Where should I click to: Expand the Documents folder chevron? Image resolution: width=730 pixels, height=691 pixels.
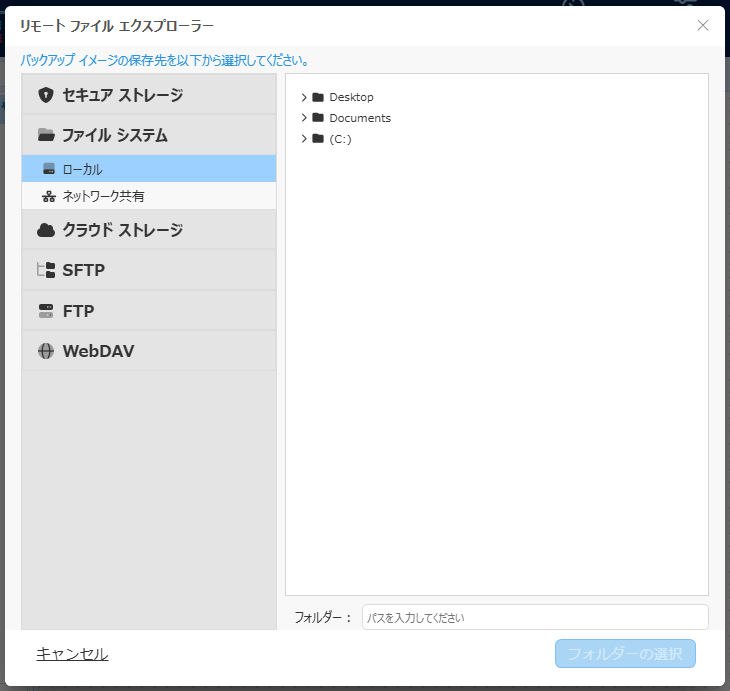pyautogui.click(x=304, y=117)
